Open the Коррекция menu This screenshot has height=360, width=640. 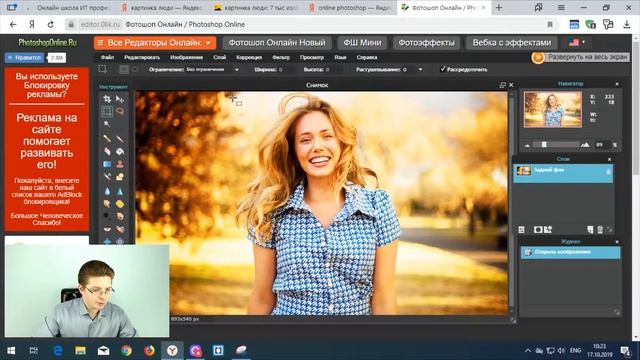(249, 57)
